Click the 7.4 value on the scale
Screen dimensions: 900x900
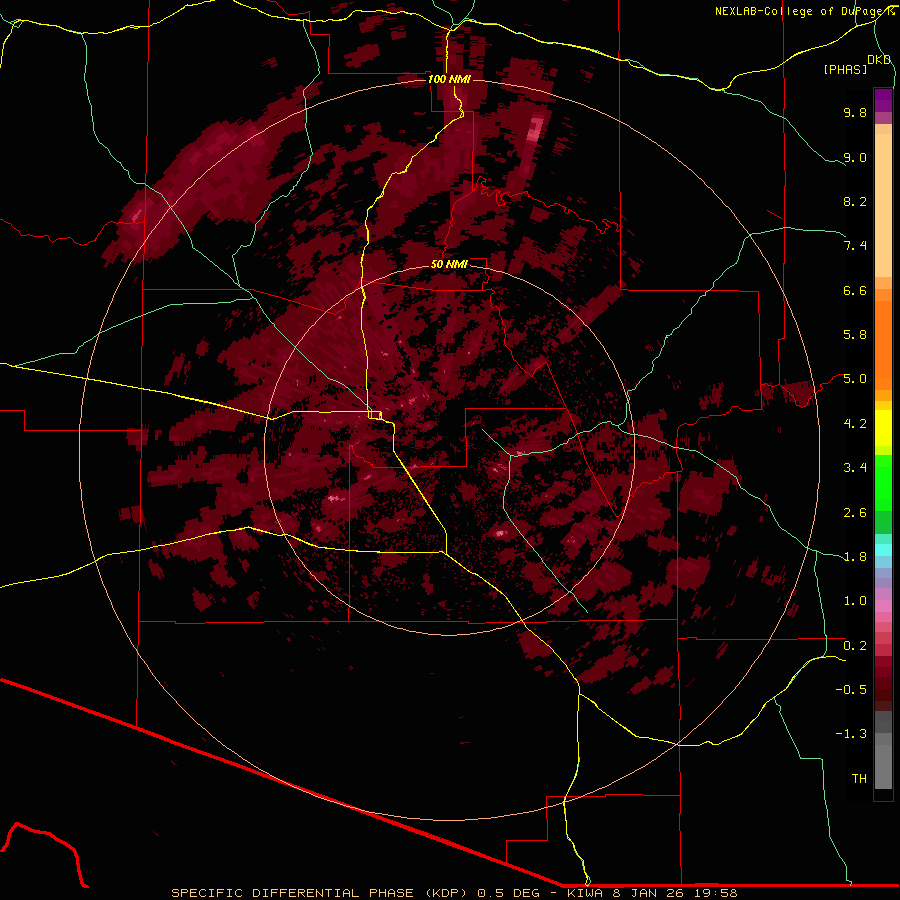click(855, 246)
